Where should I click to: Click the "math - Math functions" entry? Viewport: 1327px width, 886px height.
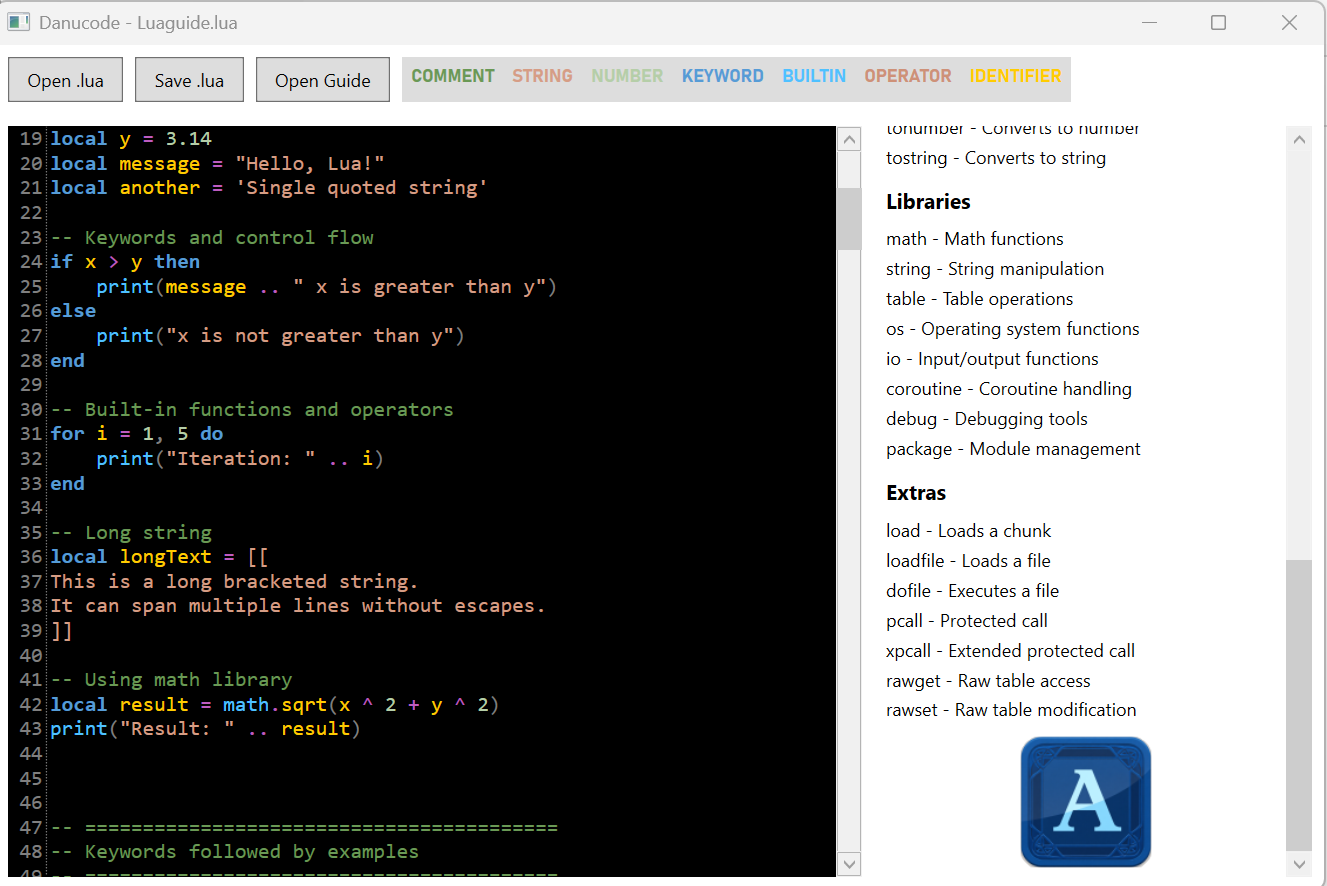tap(974, 238)
